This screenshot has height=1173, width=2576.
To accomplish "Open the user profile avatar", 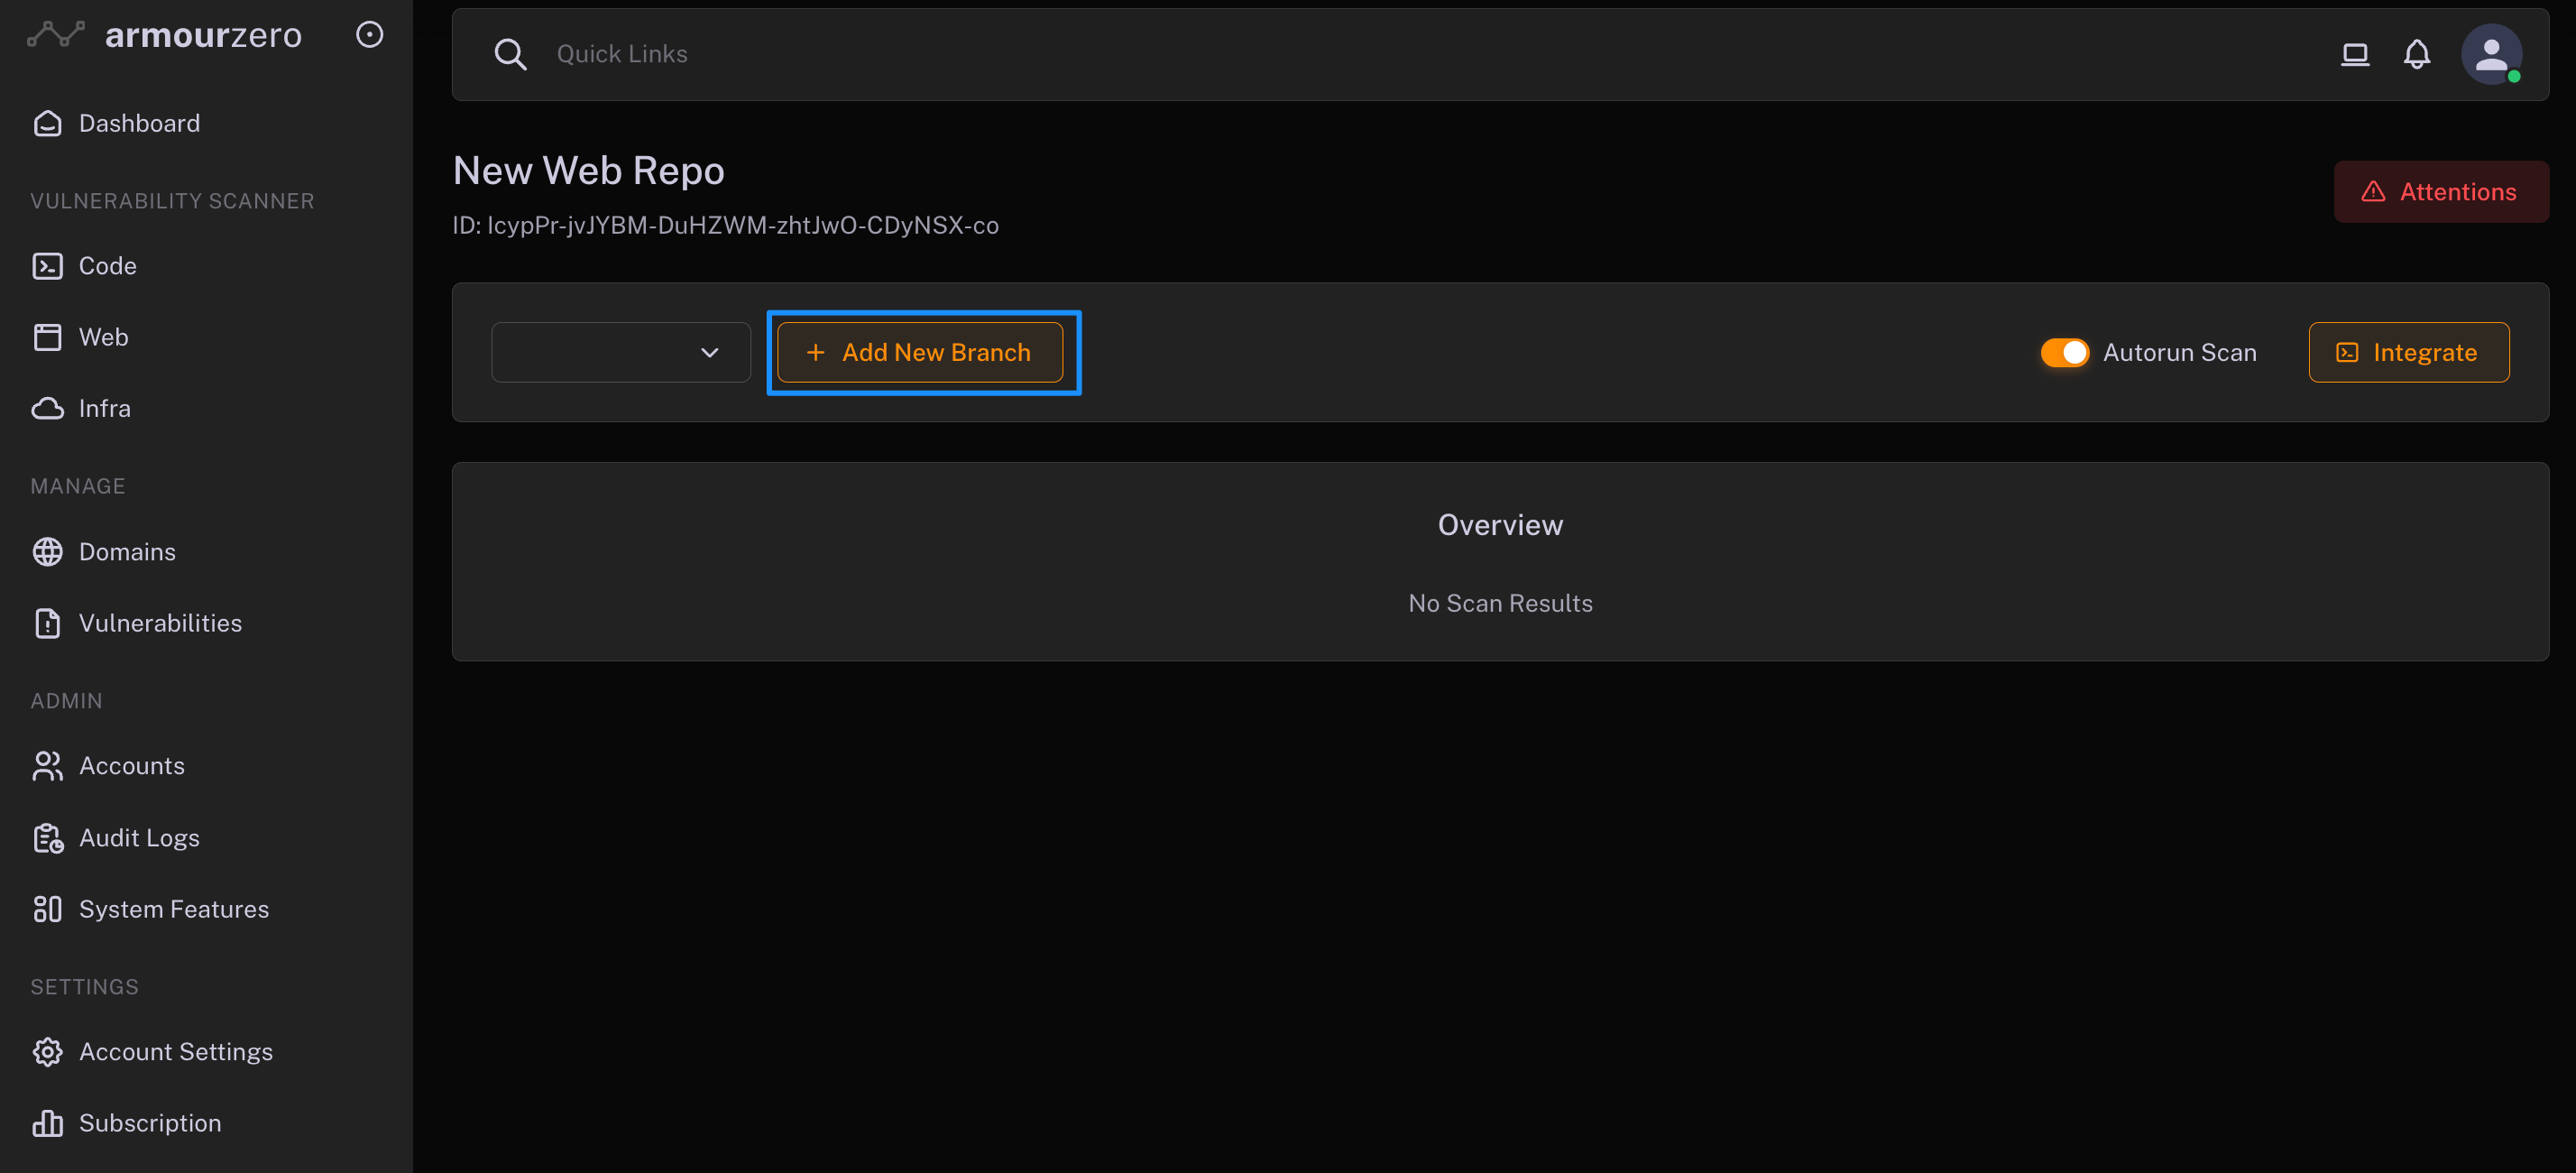I will [2490, 54].
